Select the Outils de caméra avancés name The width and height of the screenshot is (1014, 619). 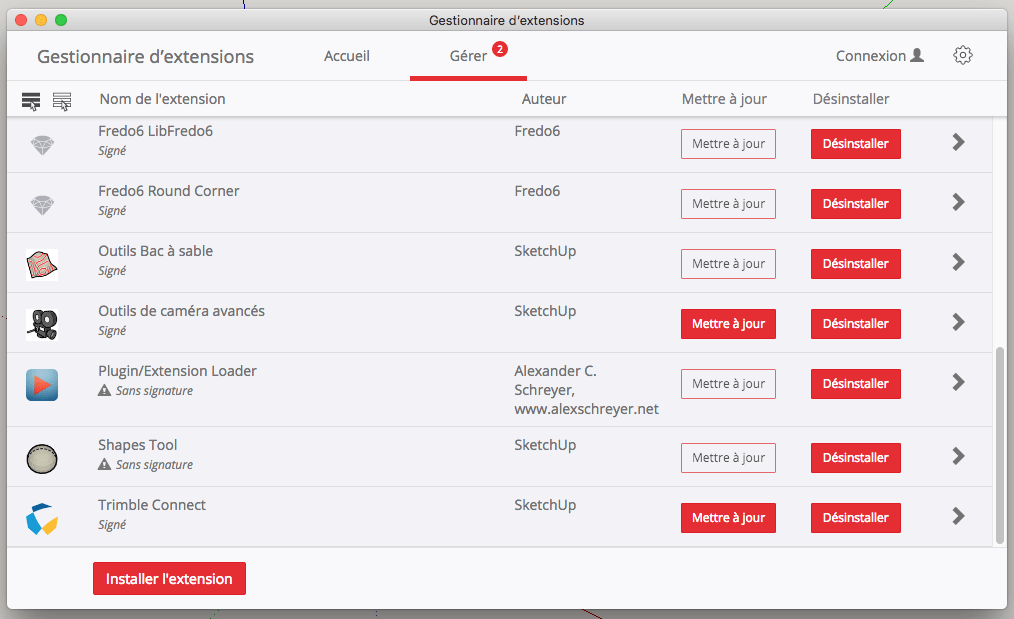click(x=182, y=311)
